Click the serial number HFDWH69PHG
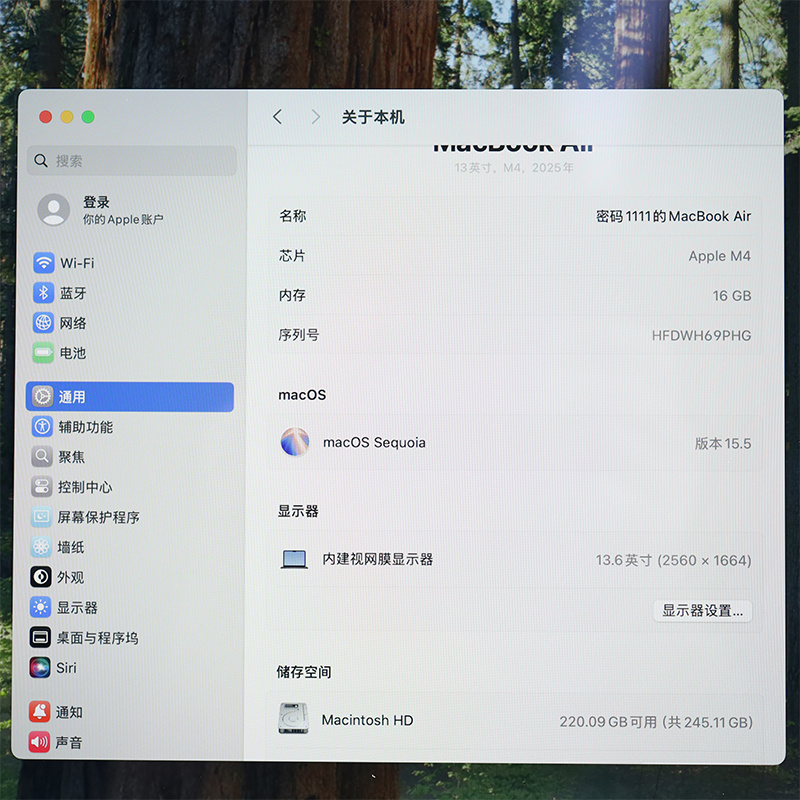 (x=702, y=336)
